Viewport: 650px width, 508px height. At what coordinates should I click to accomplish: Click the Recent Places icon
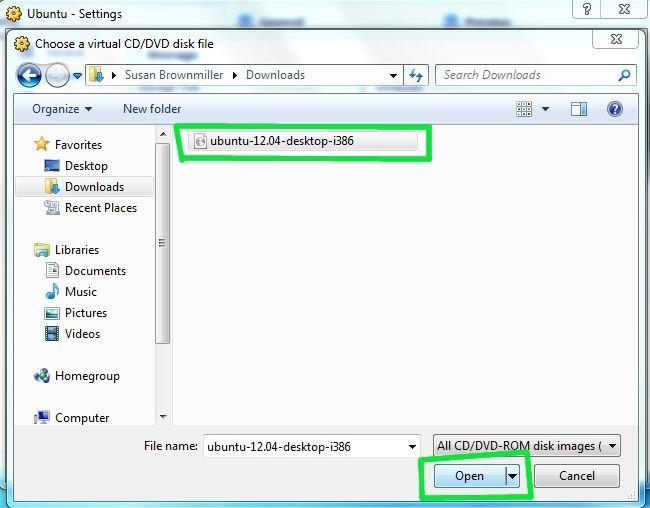(x=52, y=207)
